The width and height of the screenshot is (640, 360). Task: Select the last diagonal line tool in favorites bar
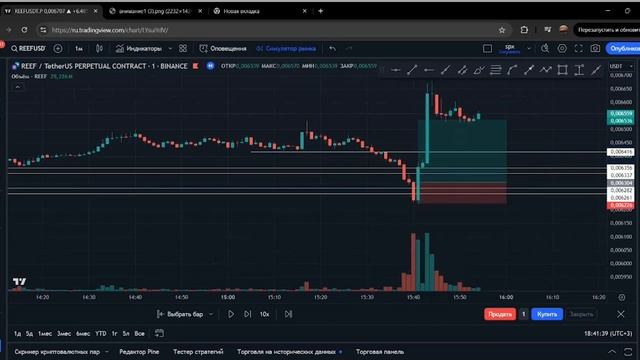pos(596,70)
